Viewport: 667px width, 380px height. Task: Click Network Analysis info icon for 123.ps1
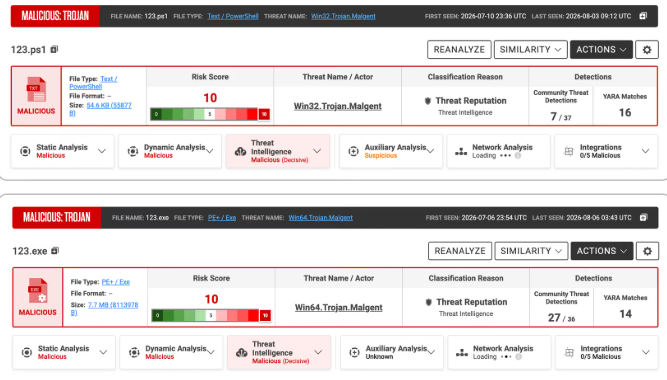pos(518,156)
